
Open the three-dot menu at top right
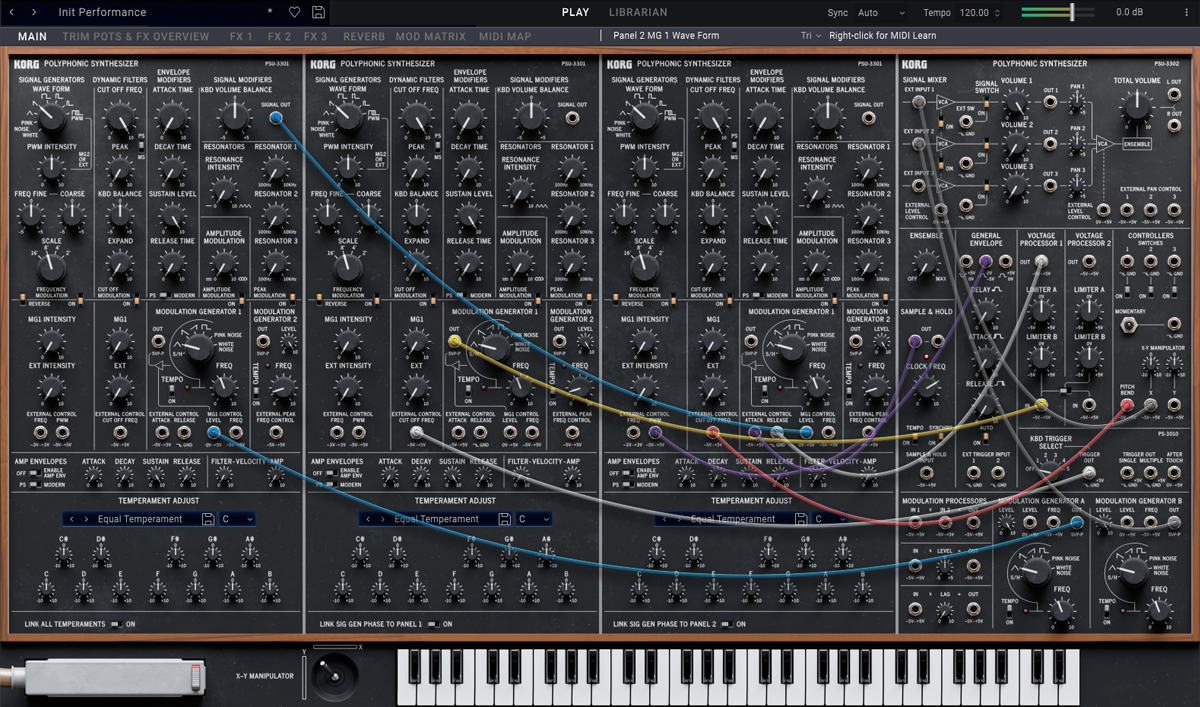(1186, 11)
